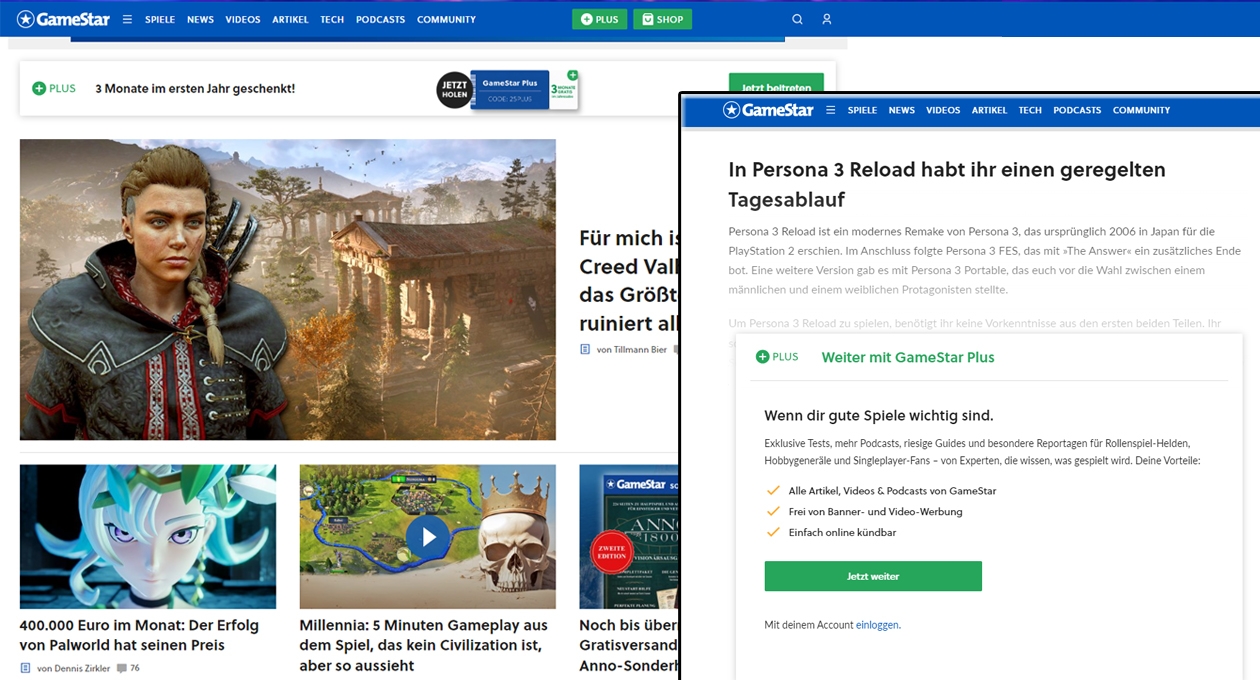This screenshot has height=680, width=1260.
Task: Open 'Millennia: 5 Minuten Gameplay' headline
Action: [424, 645]
